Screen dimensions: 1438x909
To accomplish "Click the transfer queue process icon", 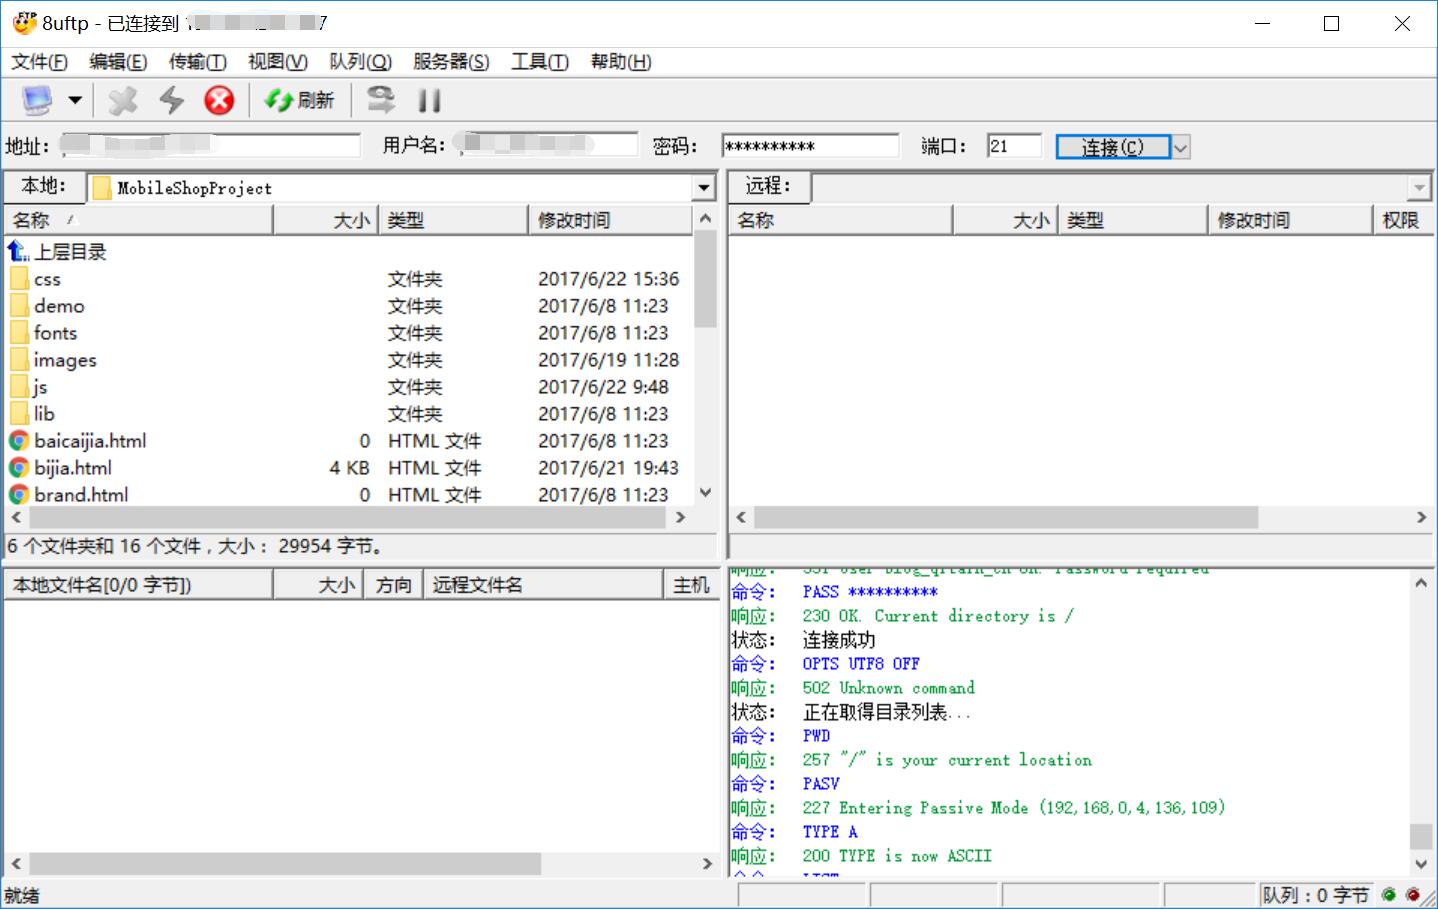I will (381, 100).
